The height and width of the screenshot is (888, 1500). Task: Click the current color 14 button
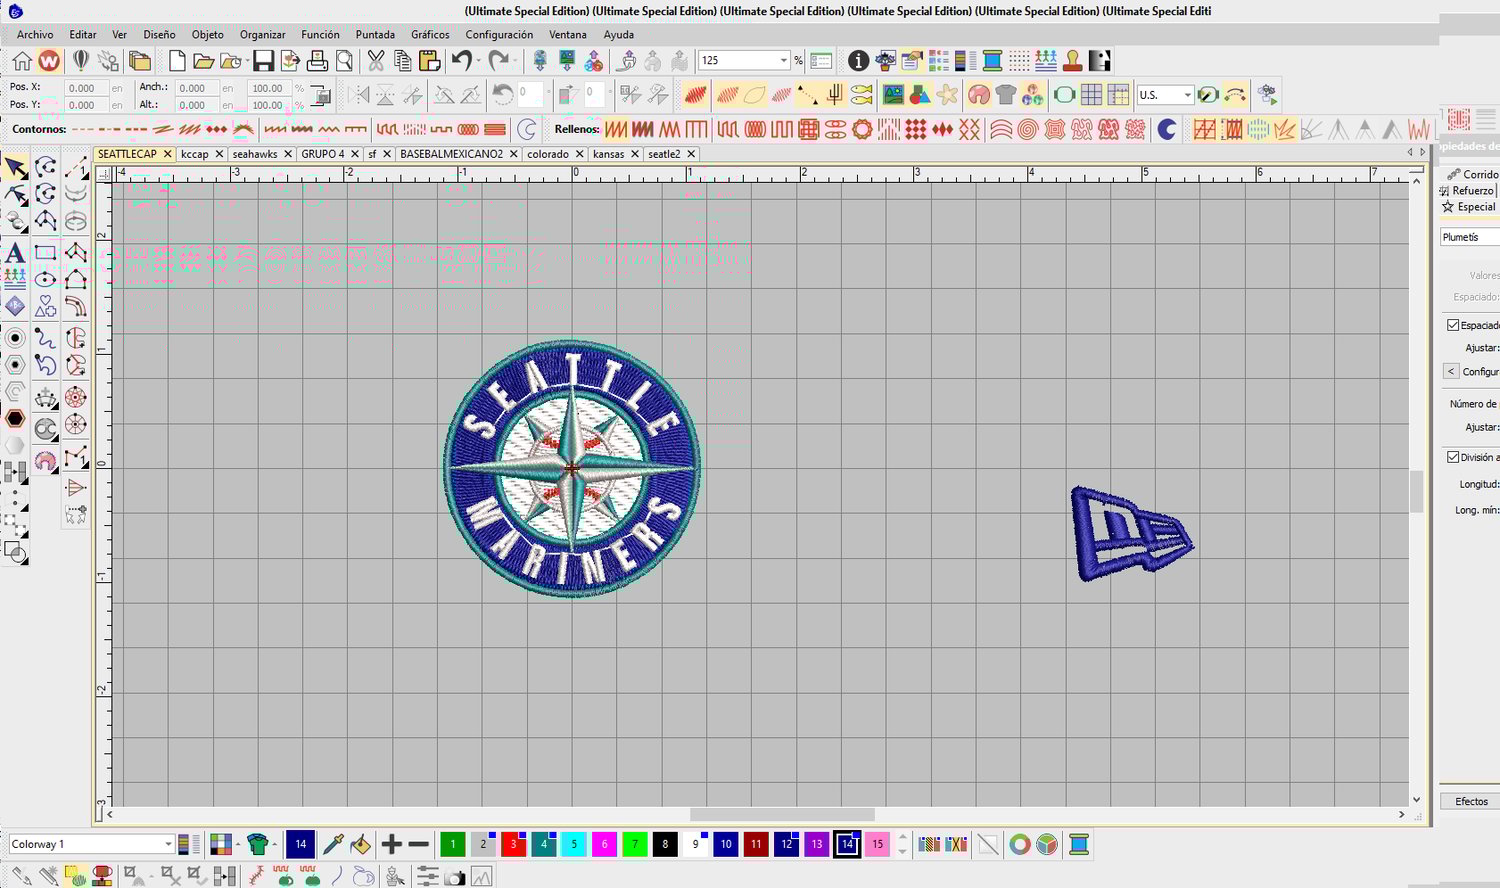coord(300,844)
